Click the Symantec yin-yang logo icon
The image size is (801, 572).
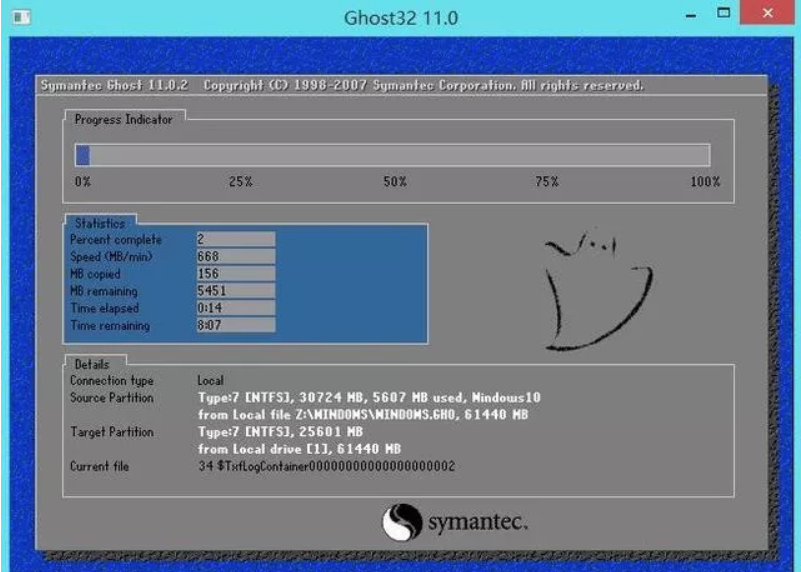[x=402, y=522]
